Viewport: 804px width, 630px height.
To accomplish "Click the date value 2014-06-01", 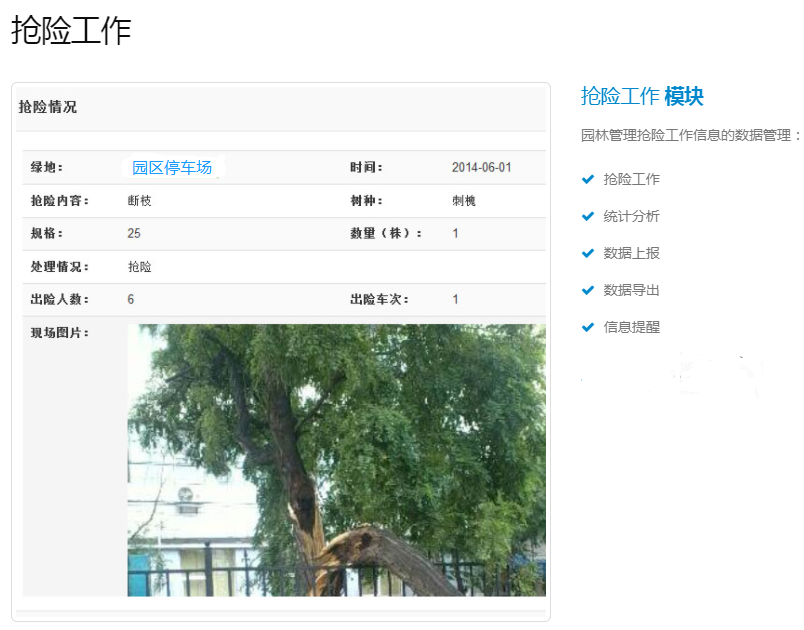I will point(481,168).
